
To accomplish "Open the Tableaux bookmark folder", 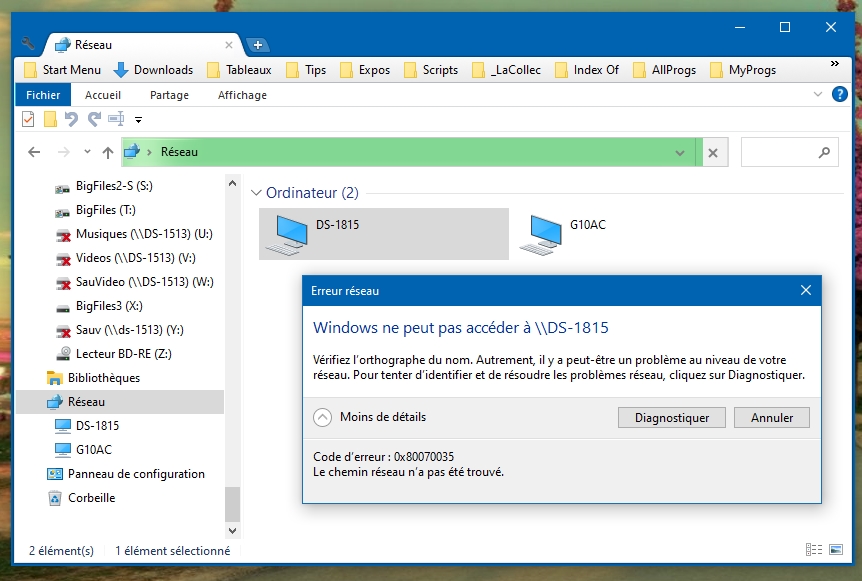I will (x=239, y=70).
